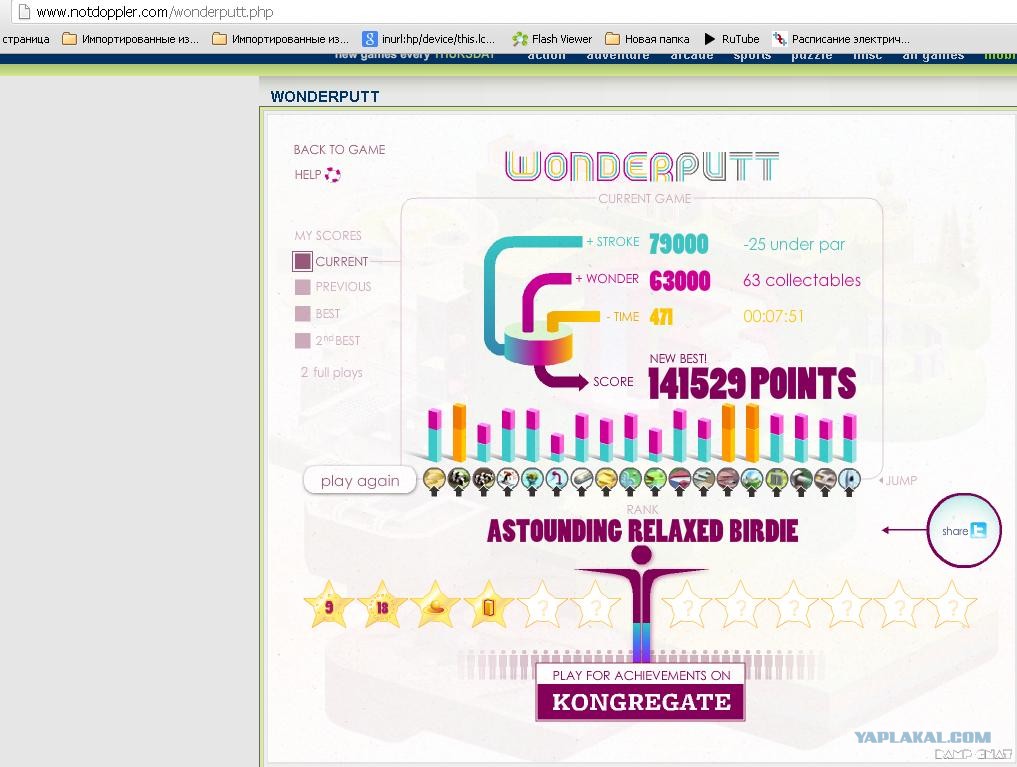Screen dimensions: 1017x767
Task: Click the WONDERPUTT page heading
Action: click(325, 97)
